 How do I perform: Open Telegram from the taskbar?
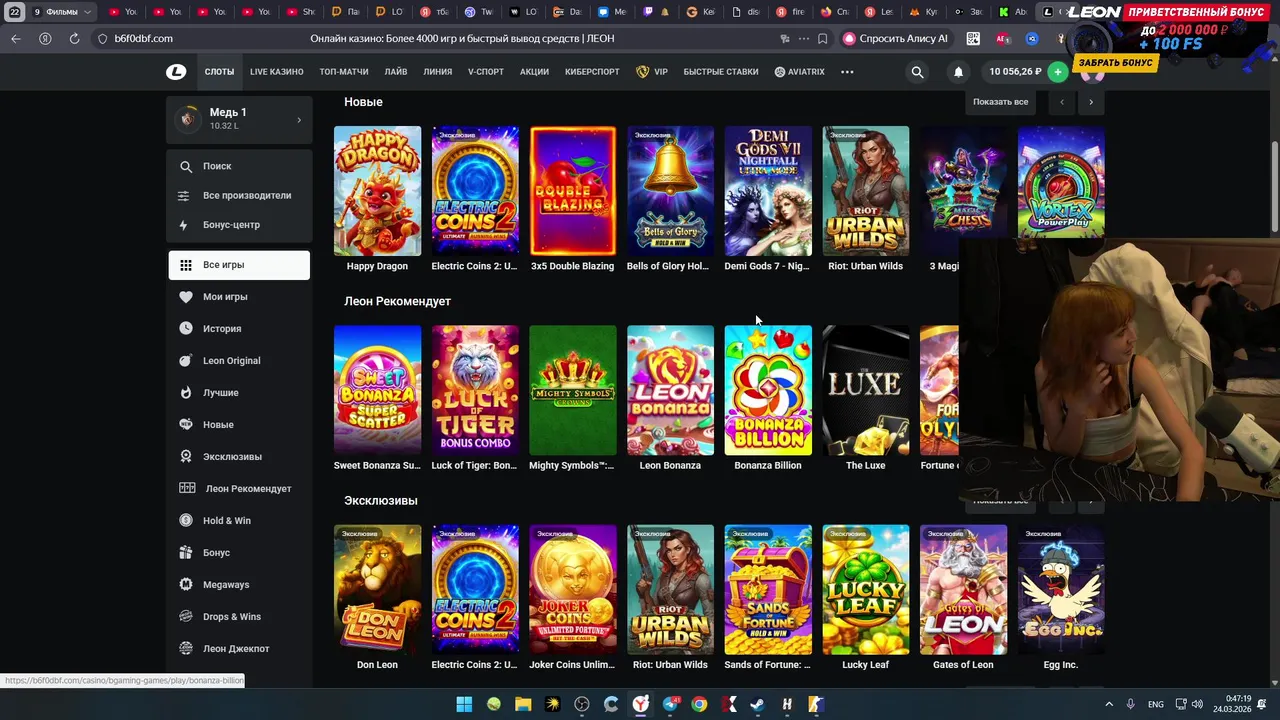pos(670,704)
